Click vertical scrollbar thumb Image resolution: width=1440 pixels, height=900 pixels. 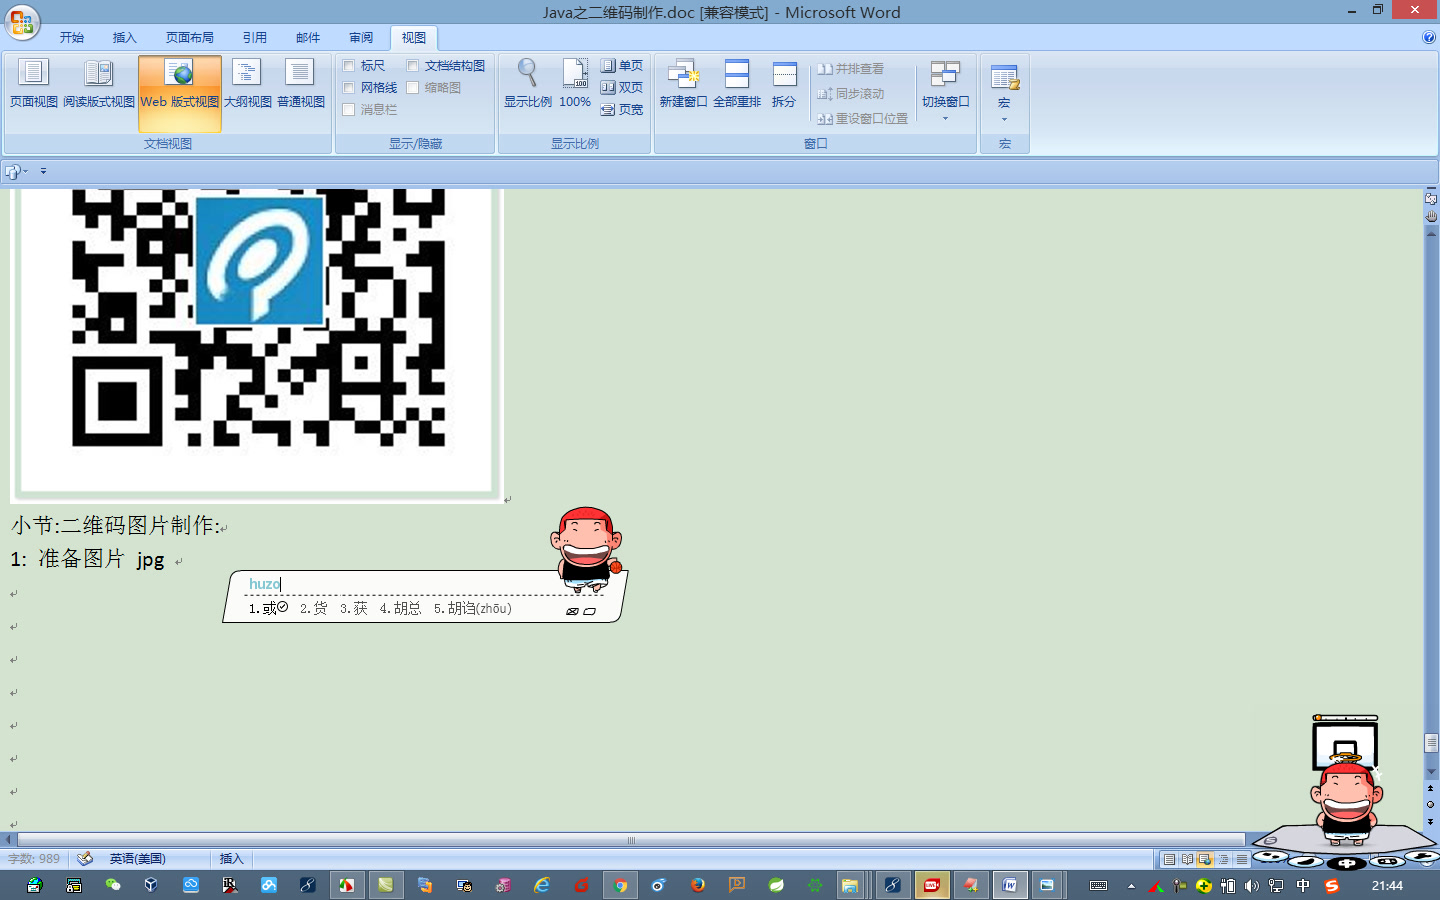[1431, 742]
